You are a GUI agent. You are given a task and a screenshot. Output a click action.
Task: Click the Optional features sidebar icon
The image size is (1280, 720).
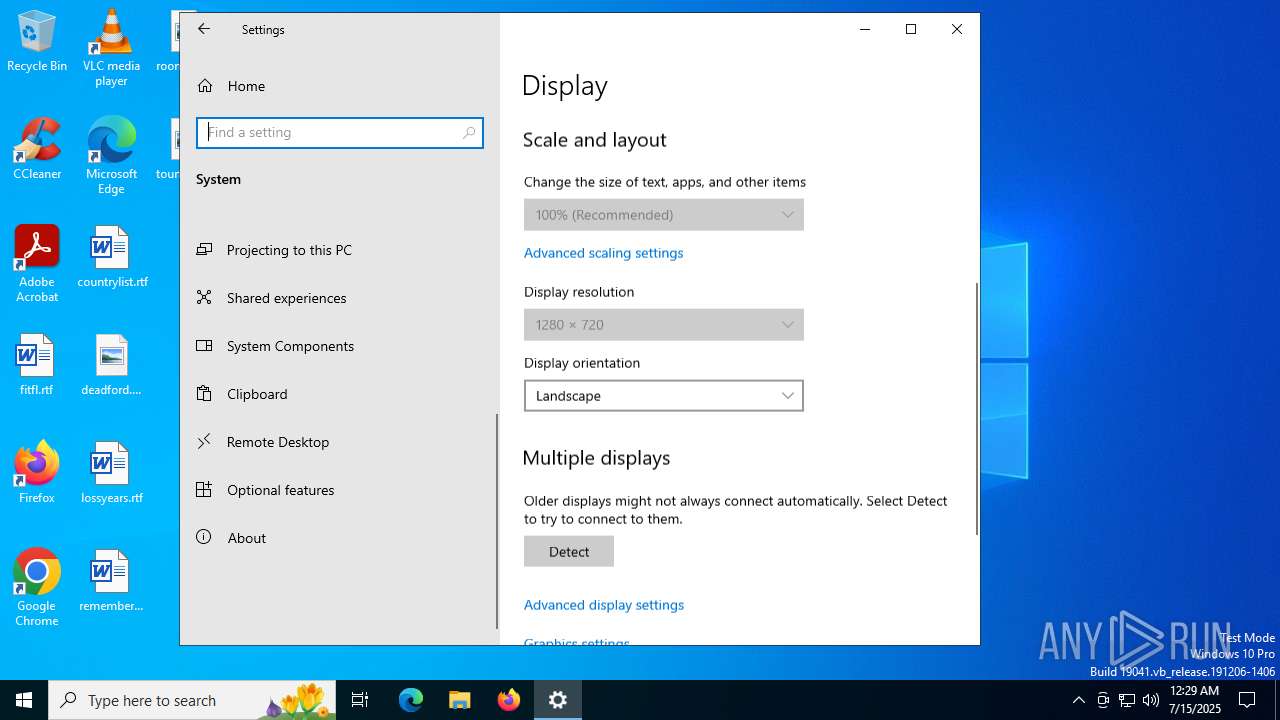coord(204,489)
